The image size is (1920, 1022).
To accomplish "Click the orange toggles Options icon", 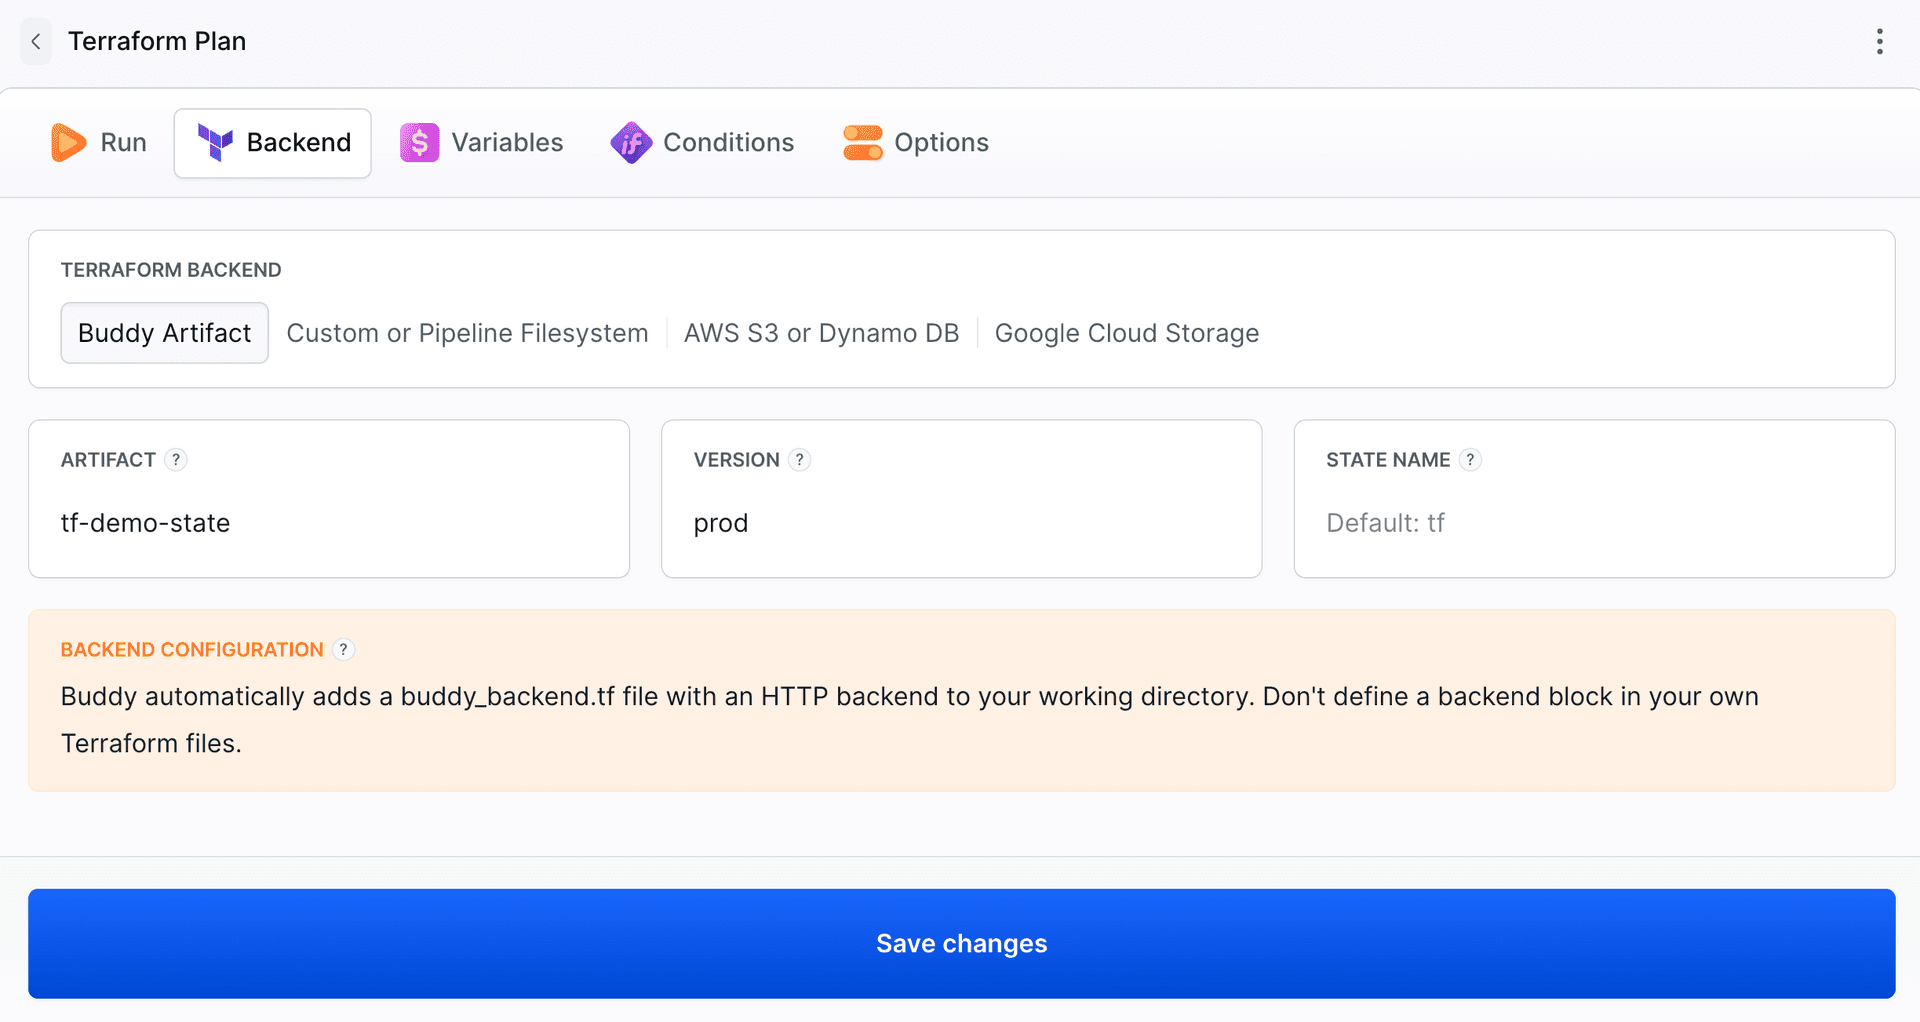I will tap(863, 143).
